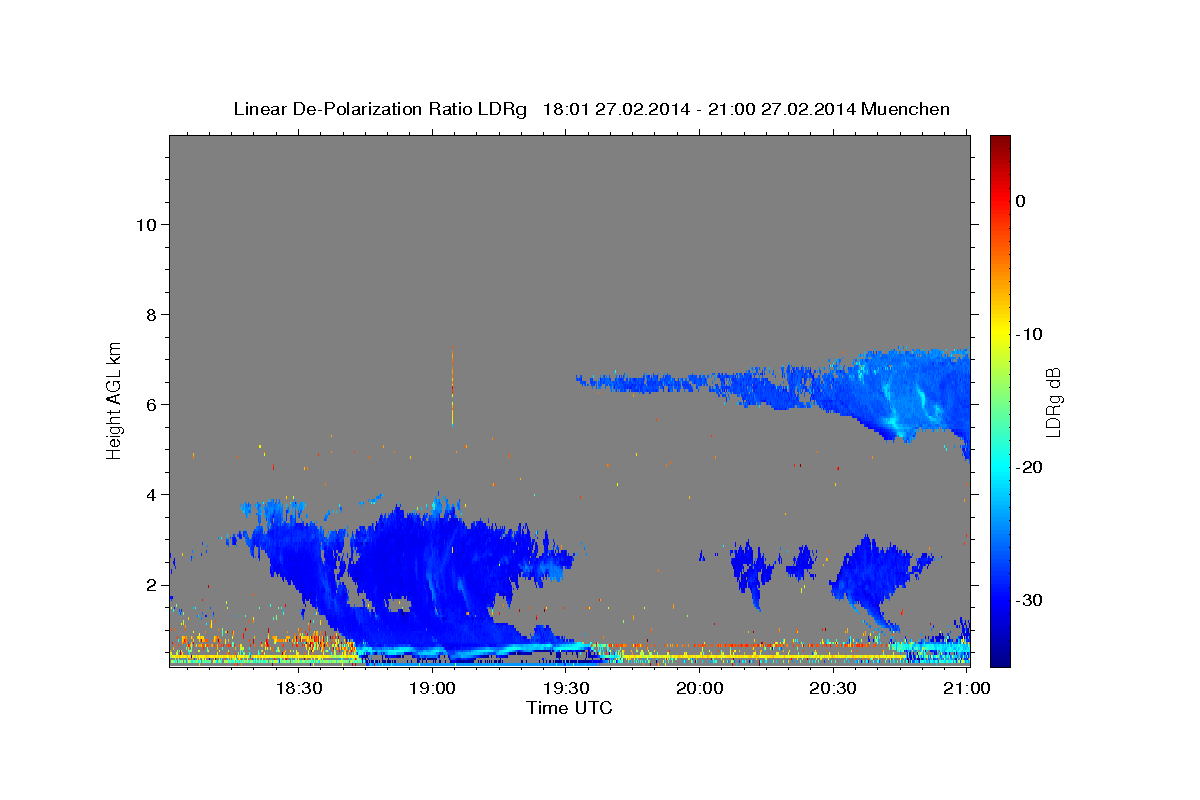The width and height of the screenshot is (1200, 800).
Task: Click the '18:30' time tick label
Action: point(298,689)
